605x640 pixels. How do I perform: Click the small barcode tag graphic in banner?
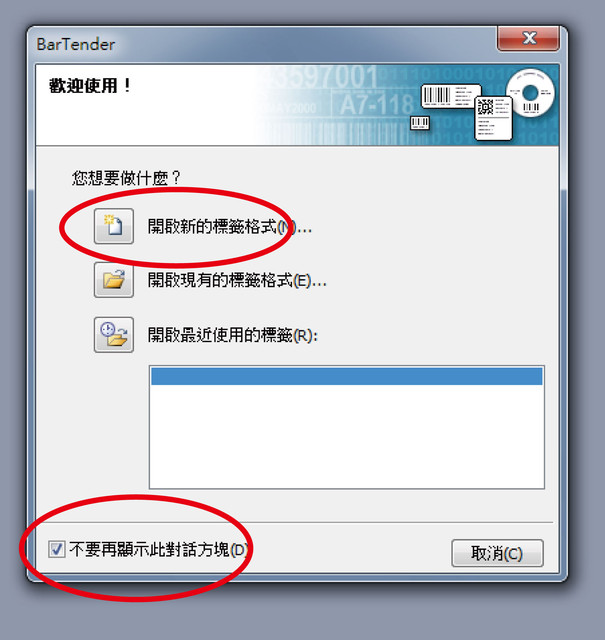[420, 123]
